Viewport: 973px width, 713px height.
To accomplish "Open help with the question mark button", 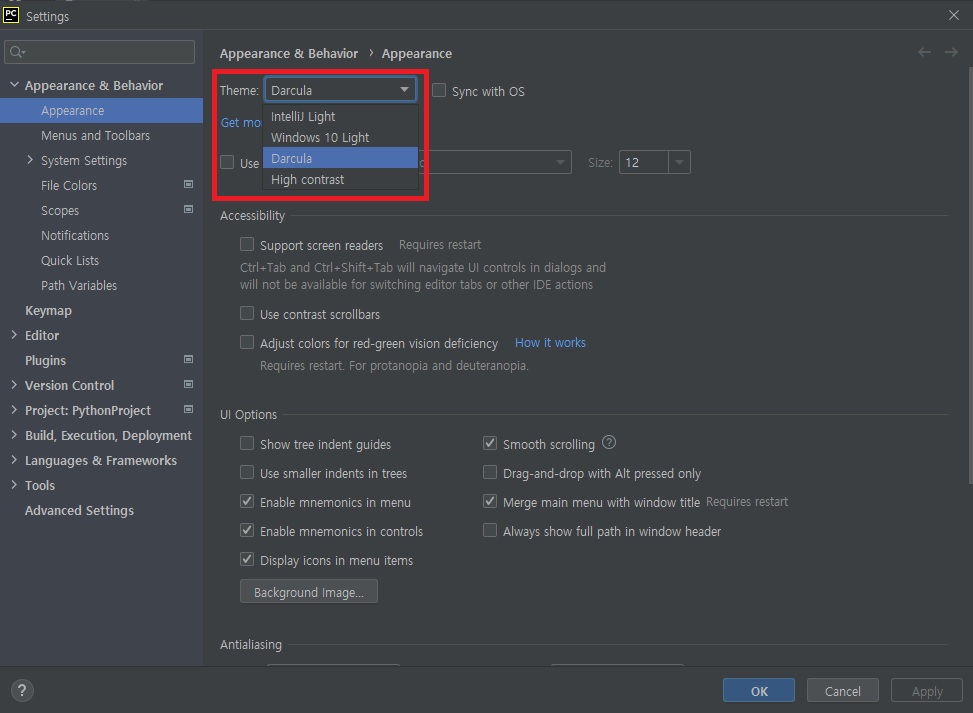I will pos(22,690).
